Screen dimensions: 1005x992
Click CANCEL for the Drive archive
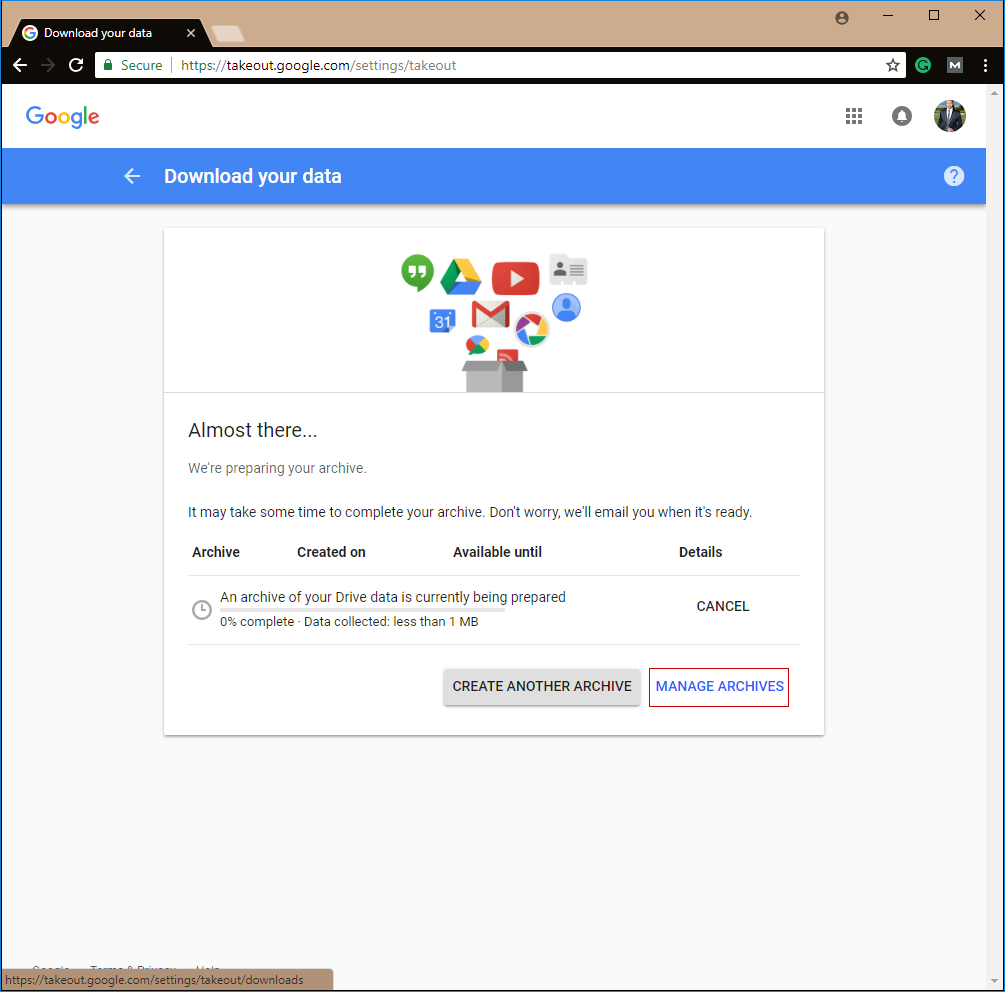pyautogui.click(x=722, y=606)
